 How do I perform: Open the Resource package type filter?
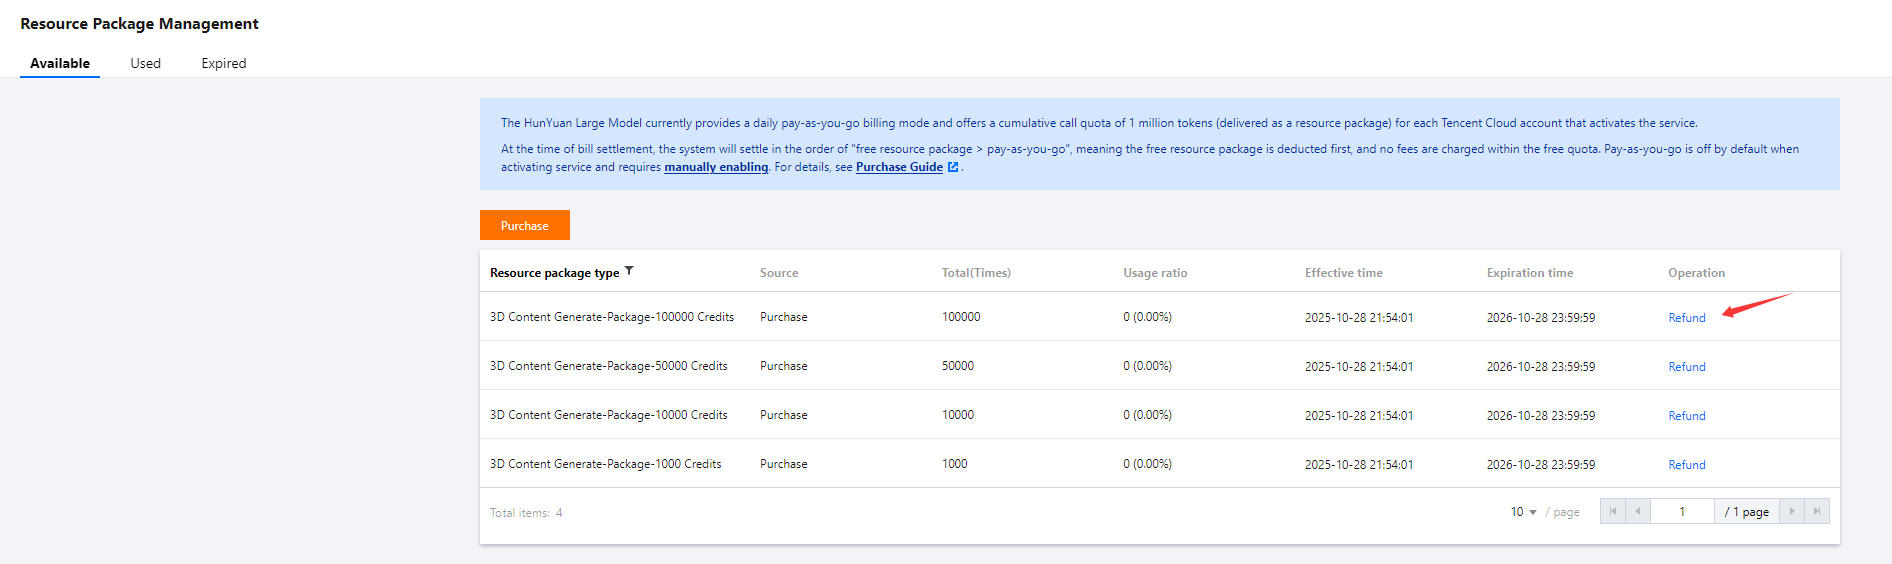tap(629, 271)
